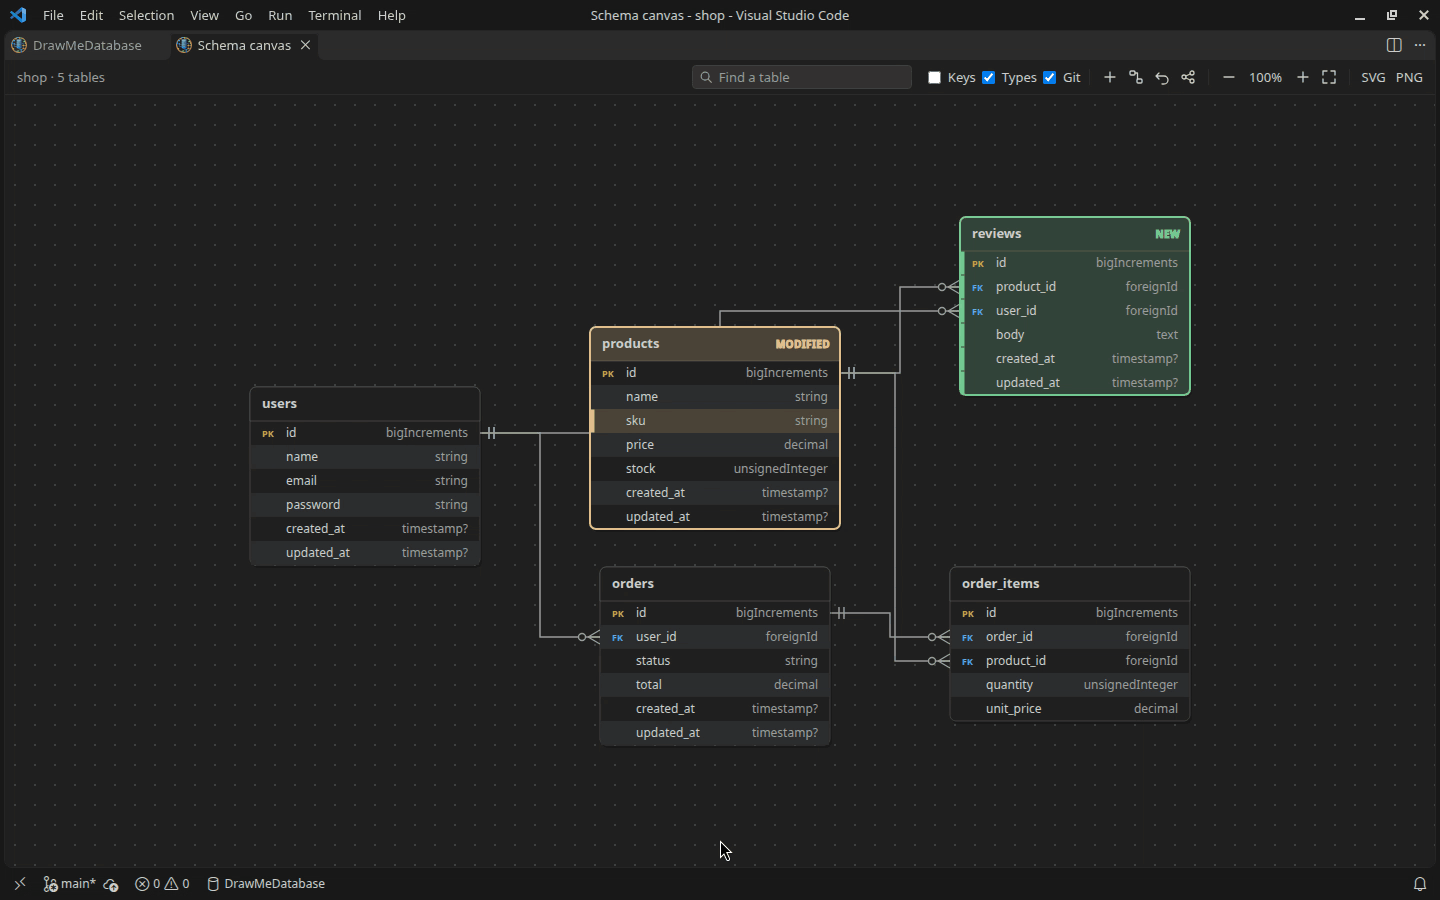Click the add table plus icon

point(1110,77)
